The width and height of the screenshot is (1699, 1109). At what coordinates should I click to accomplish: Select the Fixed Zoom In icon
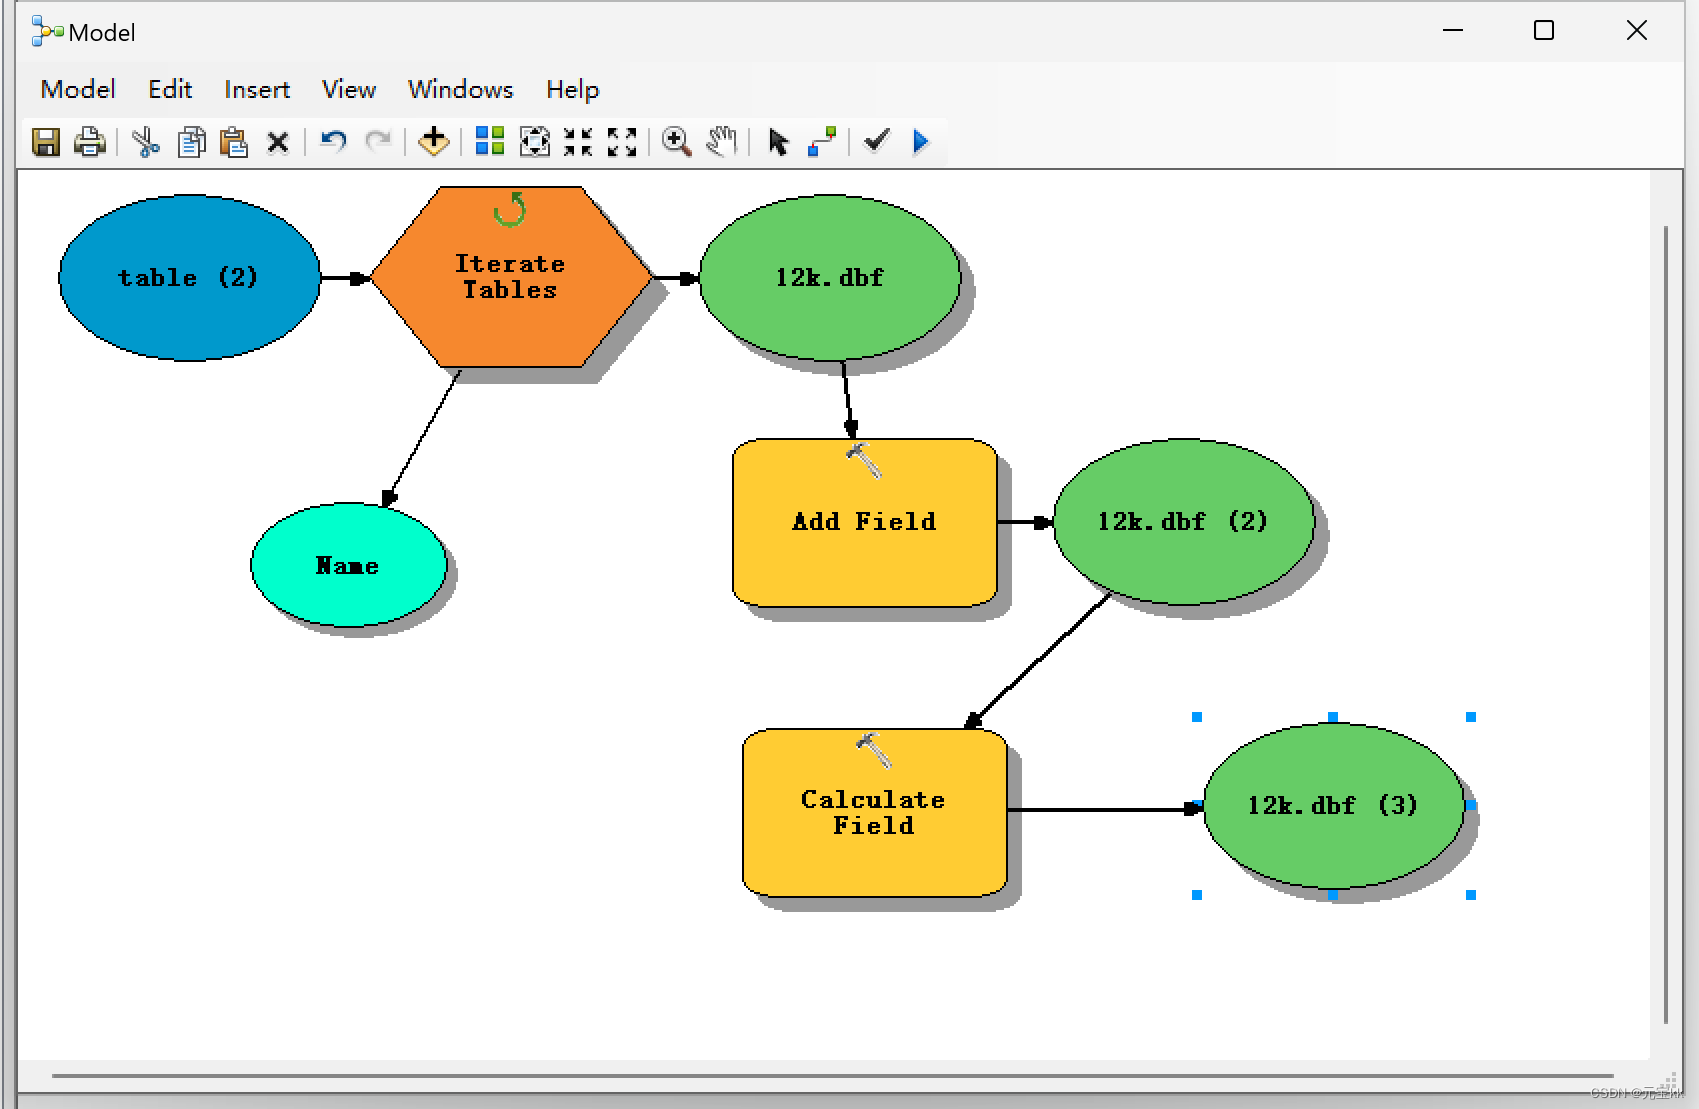pos(578,141)
